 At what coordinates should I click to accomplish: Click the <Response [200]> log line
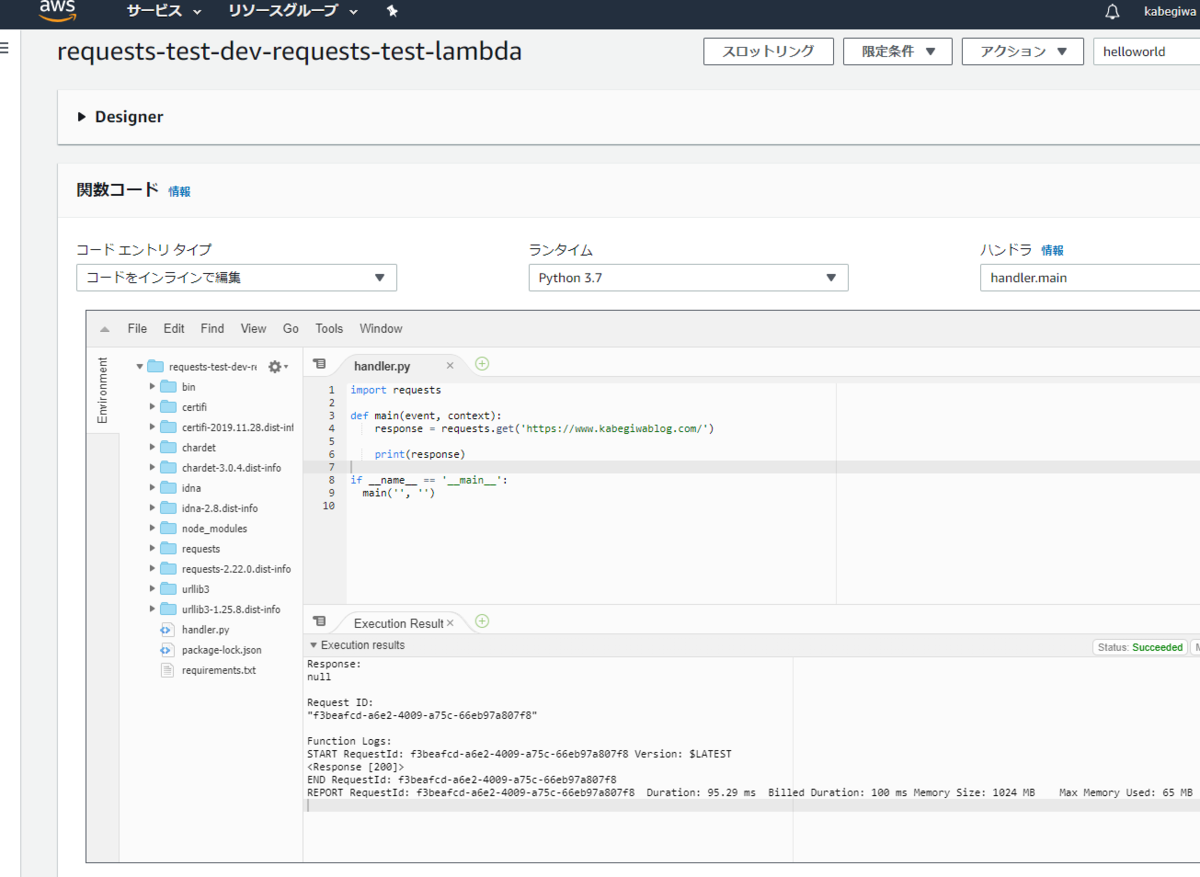click(355, 766)
